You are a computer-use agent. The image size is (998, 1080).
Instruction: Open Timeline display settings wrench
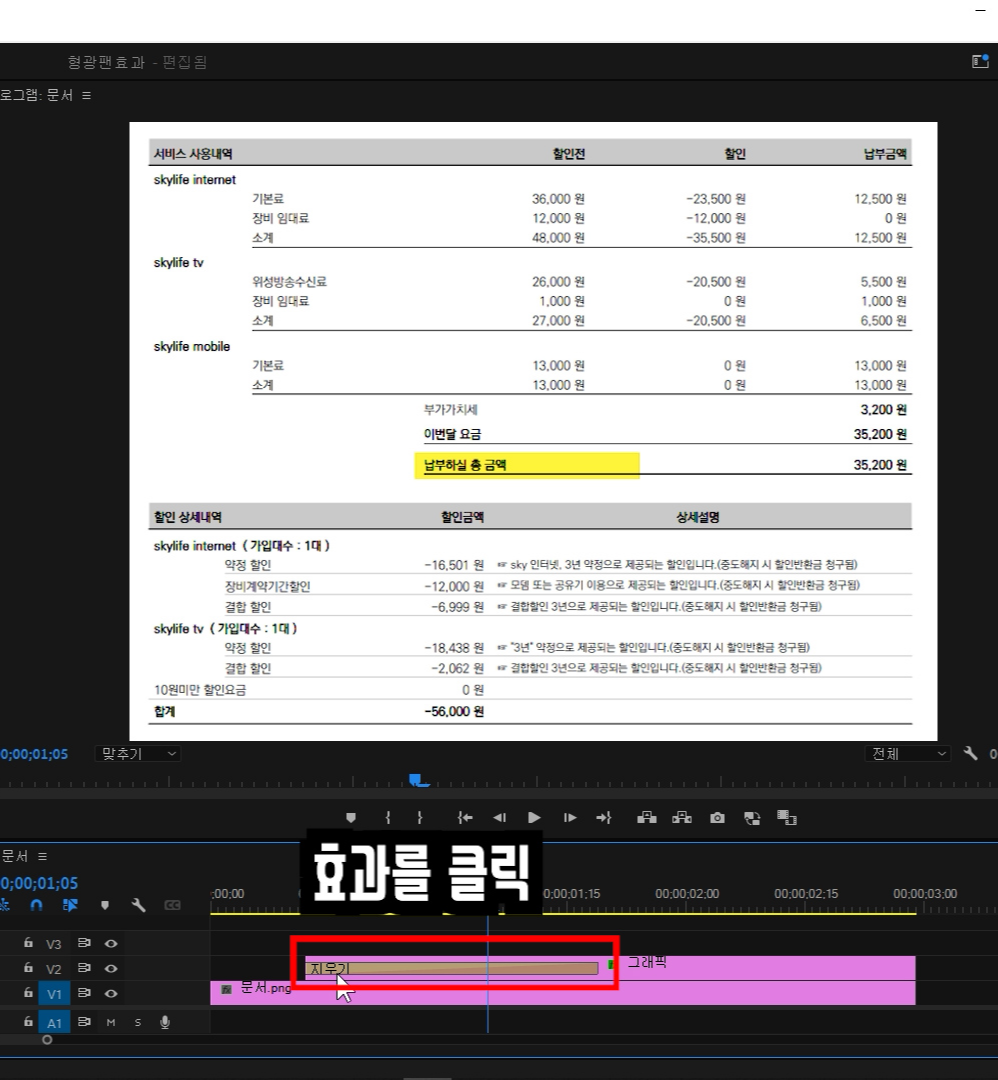click(138, 905)
